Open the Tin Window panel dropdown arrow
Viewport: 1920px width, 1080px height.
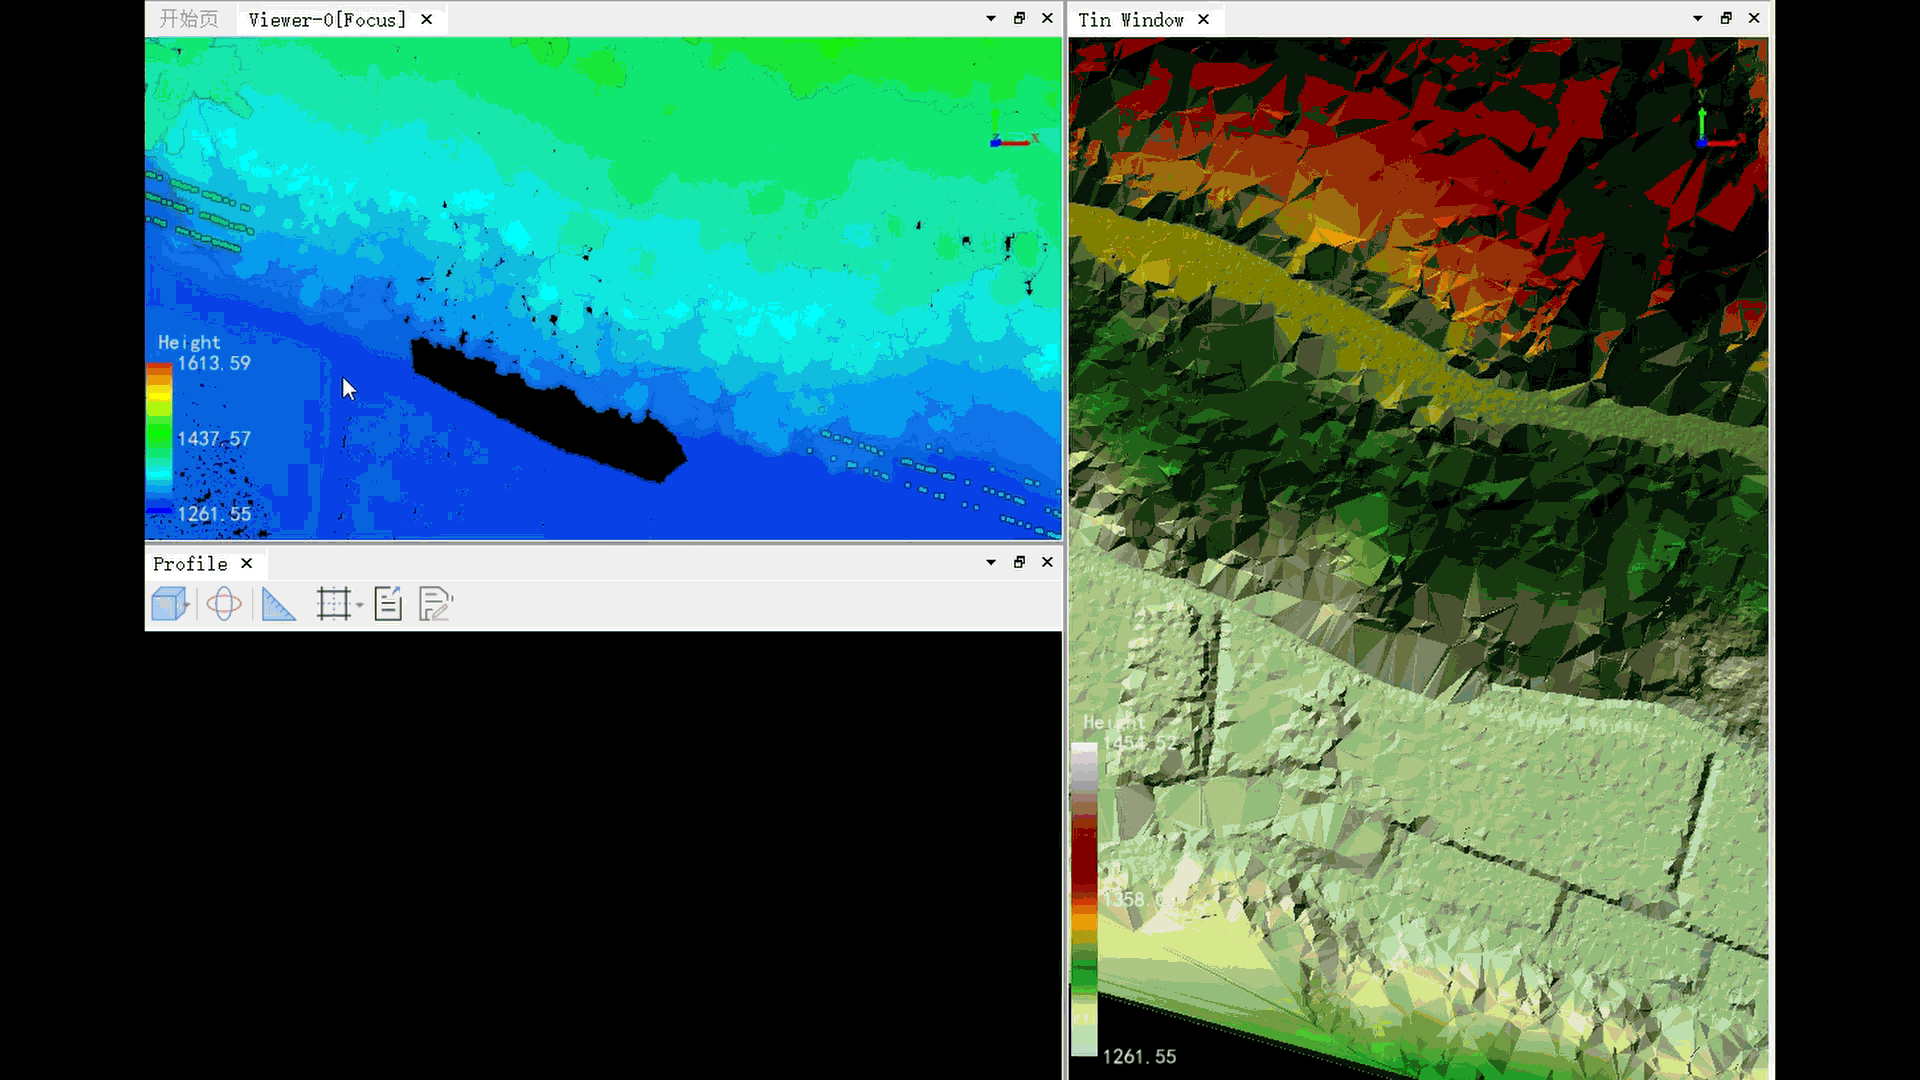coord(1698,18)
